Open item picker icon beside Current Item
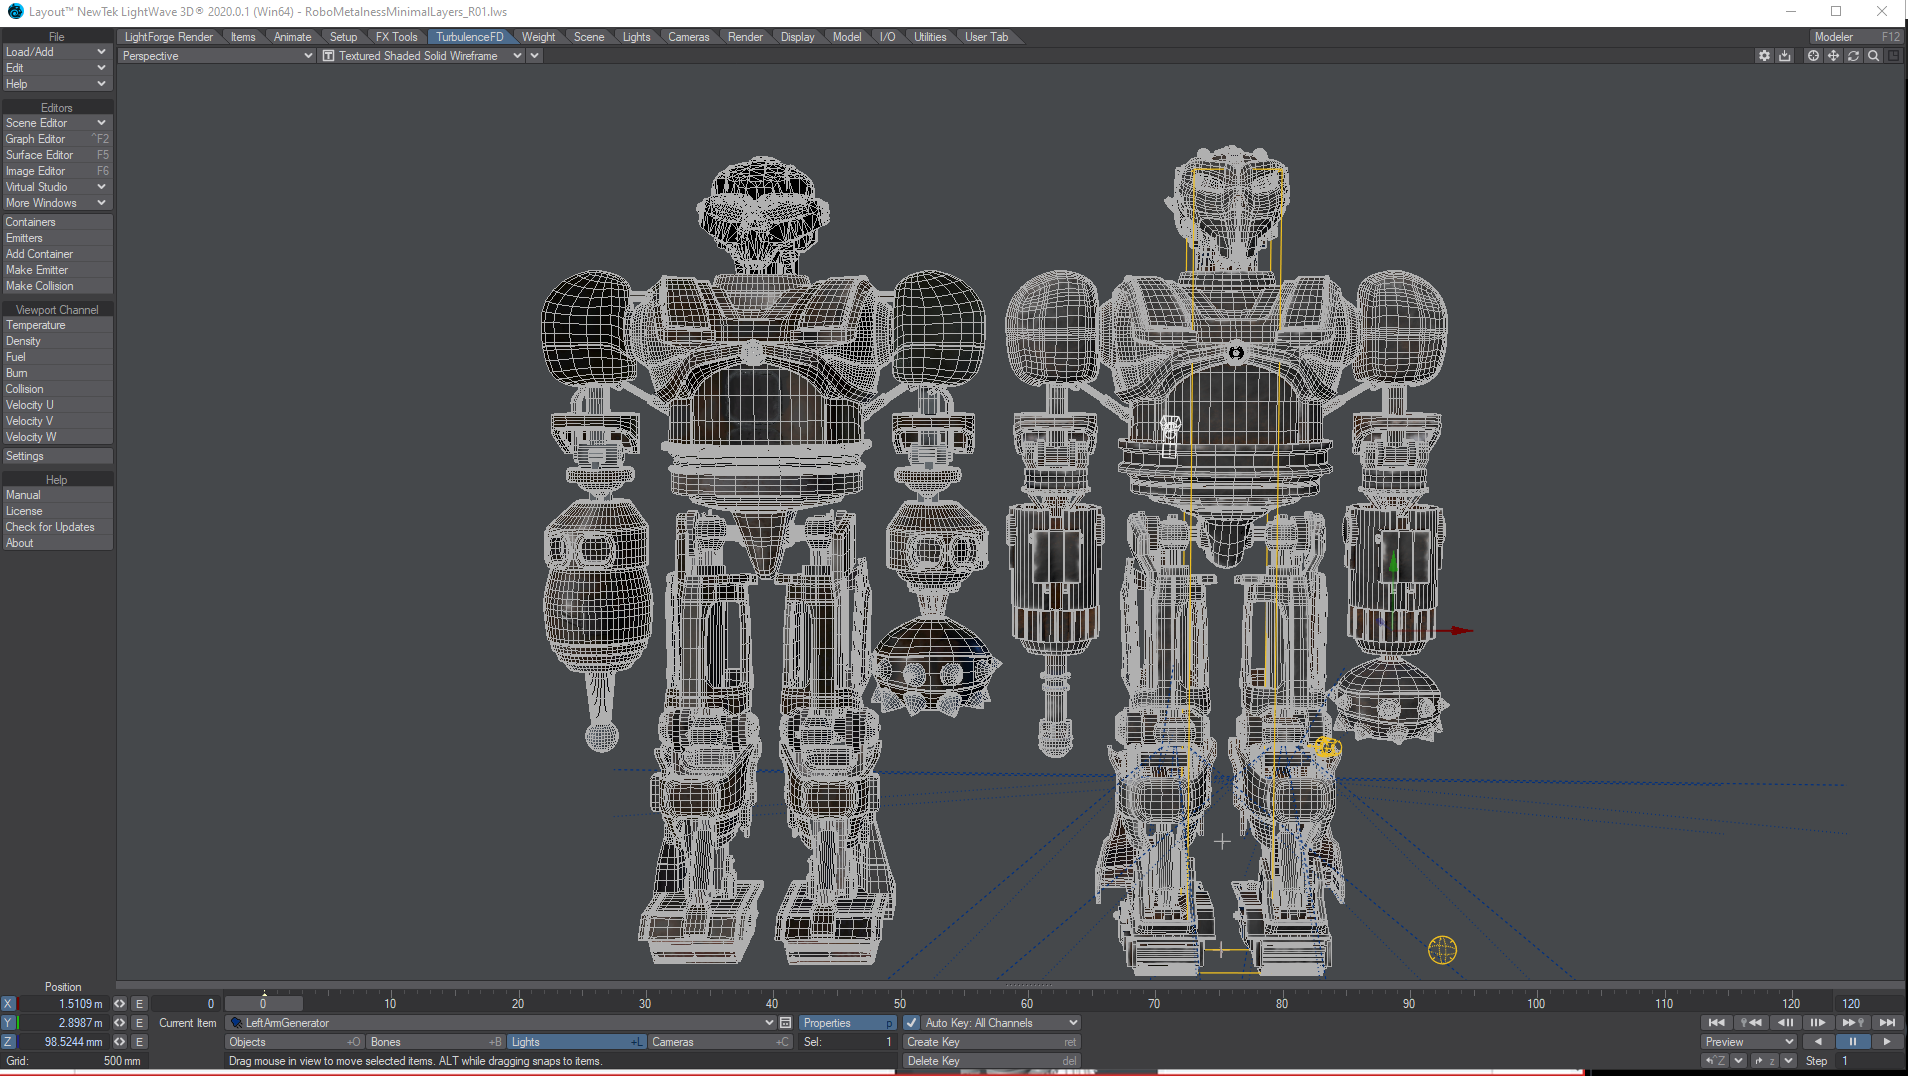 (786, 1023)
